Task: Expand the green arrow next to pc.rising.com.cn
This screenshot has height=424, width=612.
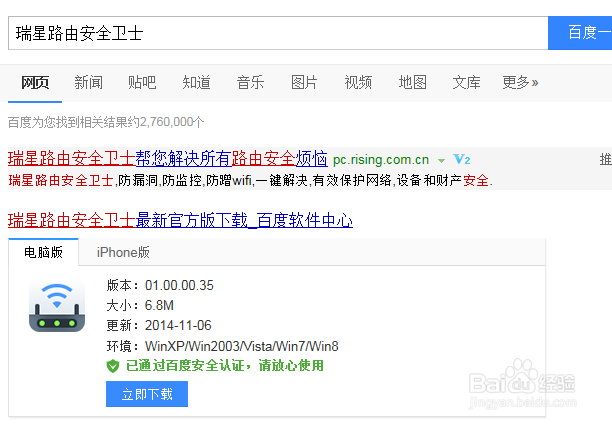Action: click(x=441, y=160)
